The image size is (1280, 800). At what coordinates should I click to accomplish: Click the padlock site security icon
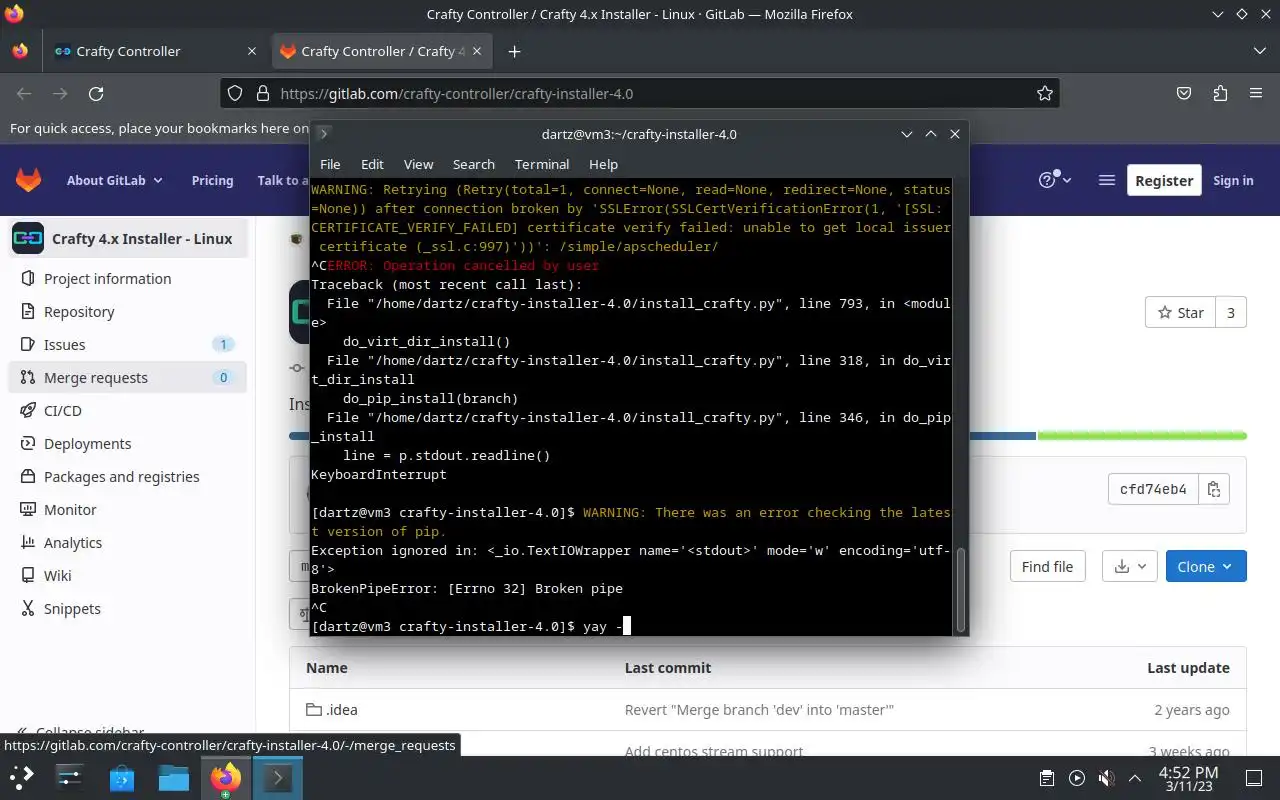pos(263,93)
